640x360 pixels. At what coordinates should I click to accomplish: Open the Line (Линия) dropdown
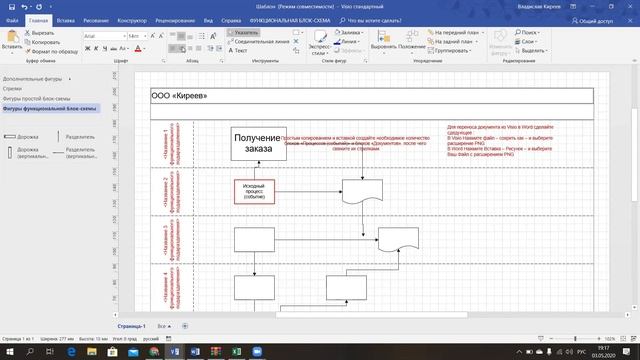tap(347, 41)
